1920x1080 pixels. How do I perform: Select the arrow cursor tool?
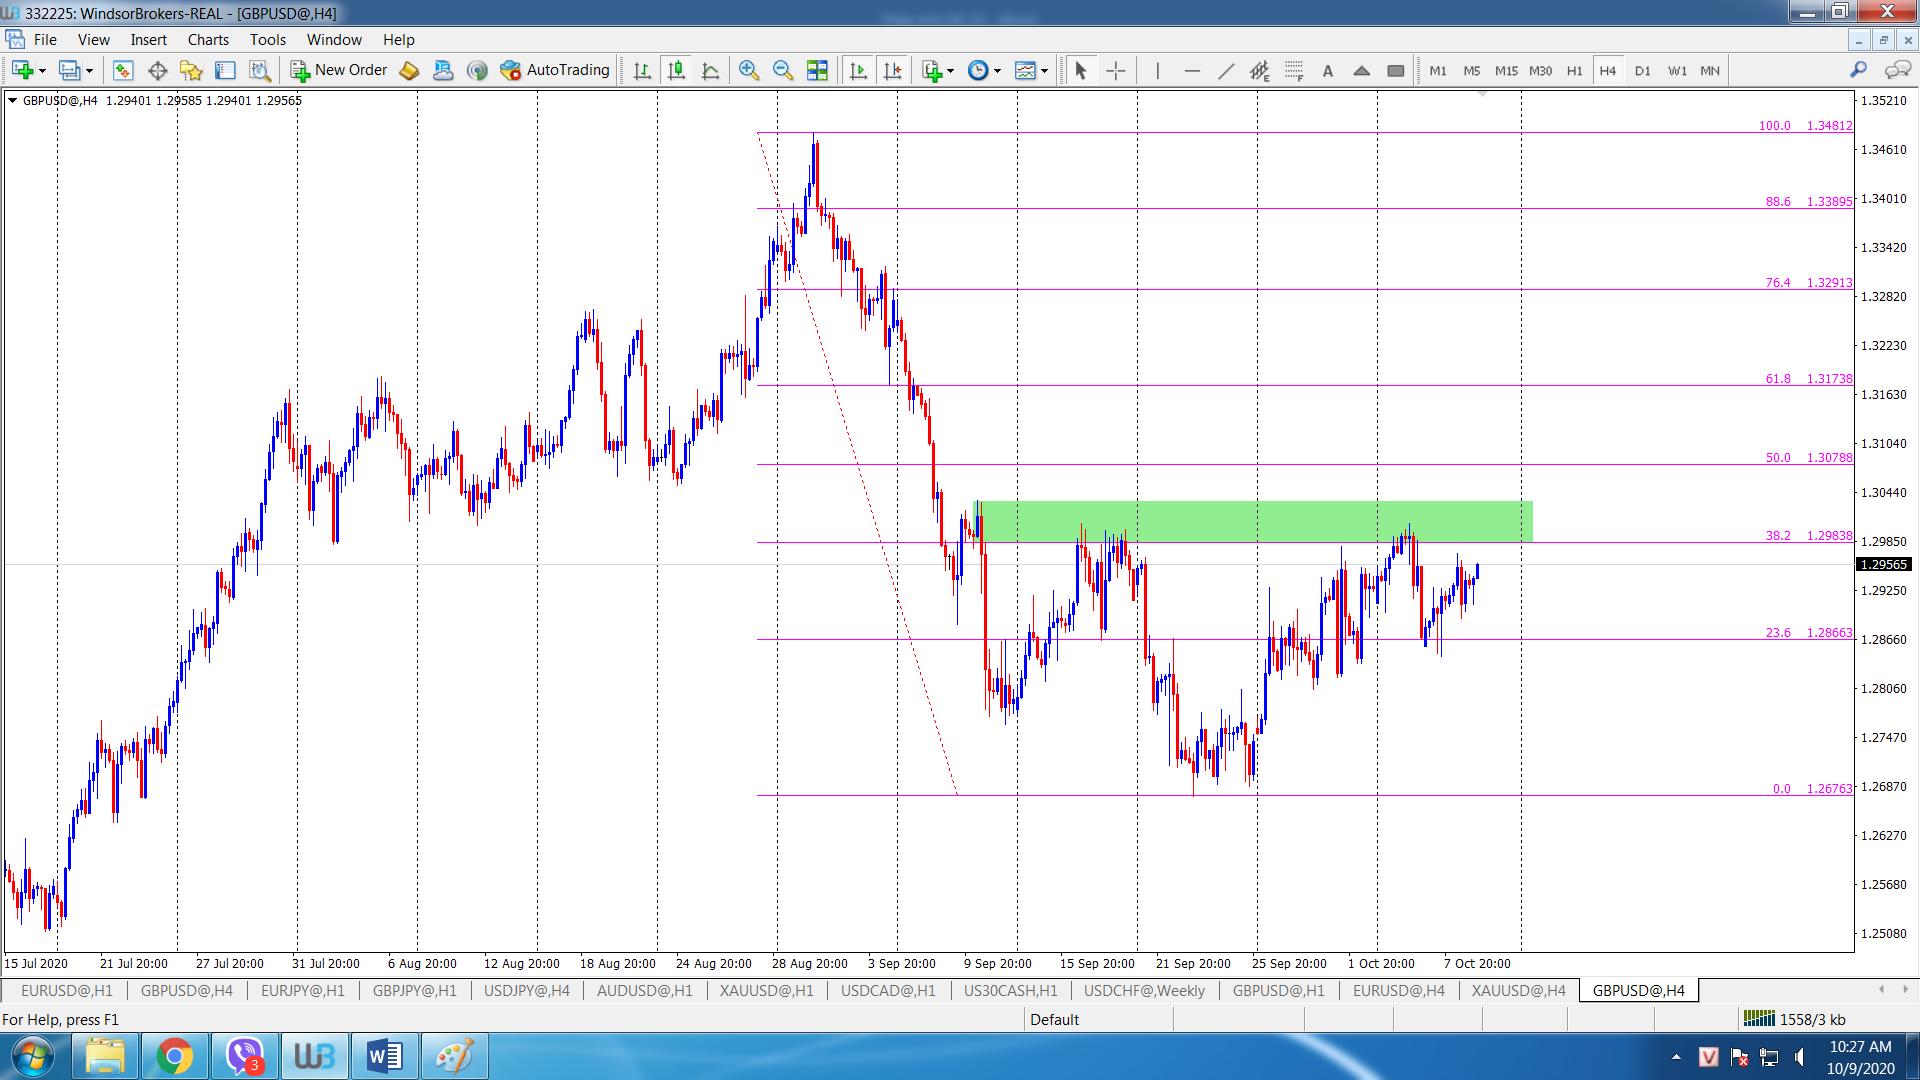[1080, 70]
